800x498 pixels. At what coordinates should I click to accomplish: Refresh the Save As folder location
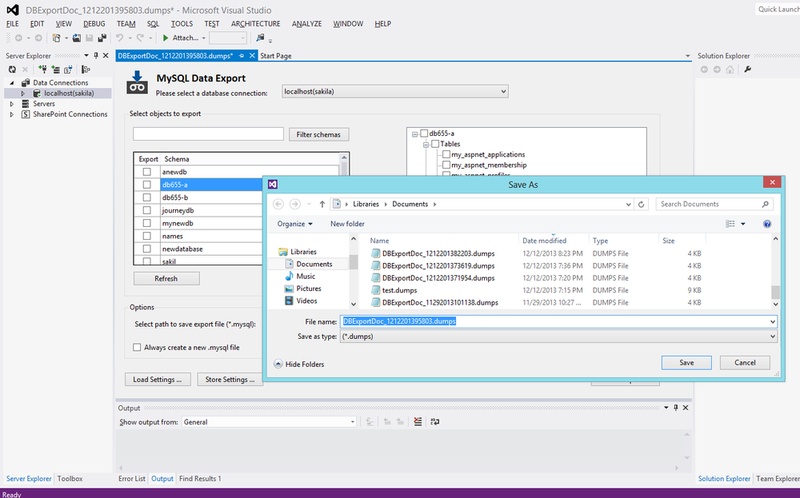click(641, 204)
